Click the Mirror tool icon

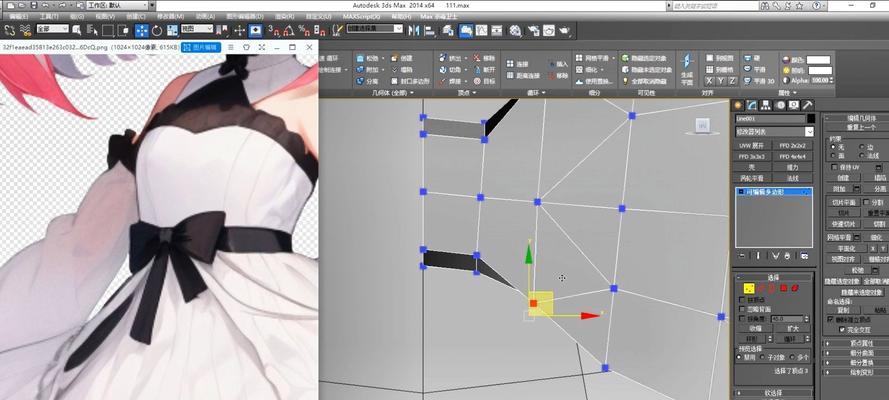[x=414, y=30]
